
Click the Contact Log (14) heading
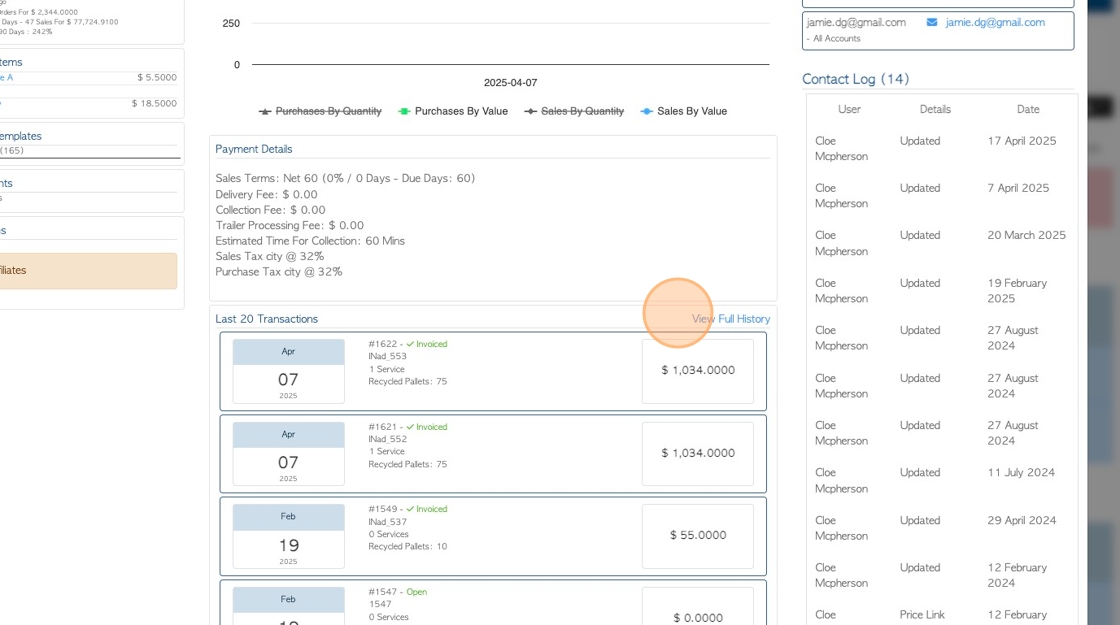pyautogui.click(x=855, y=79)
